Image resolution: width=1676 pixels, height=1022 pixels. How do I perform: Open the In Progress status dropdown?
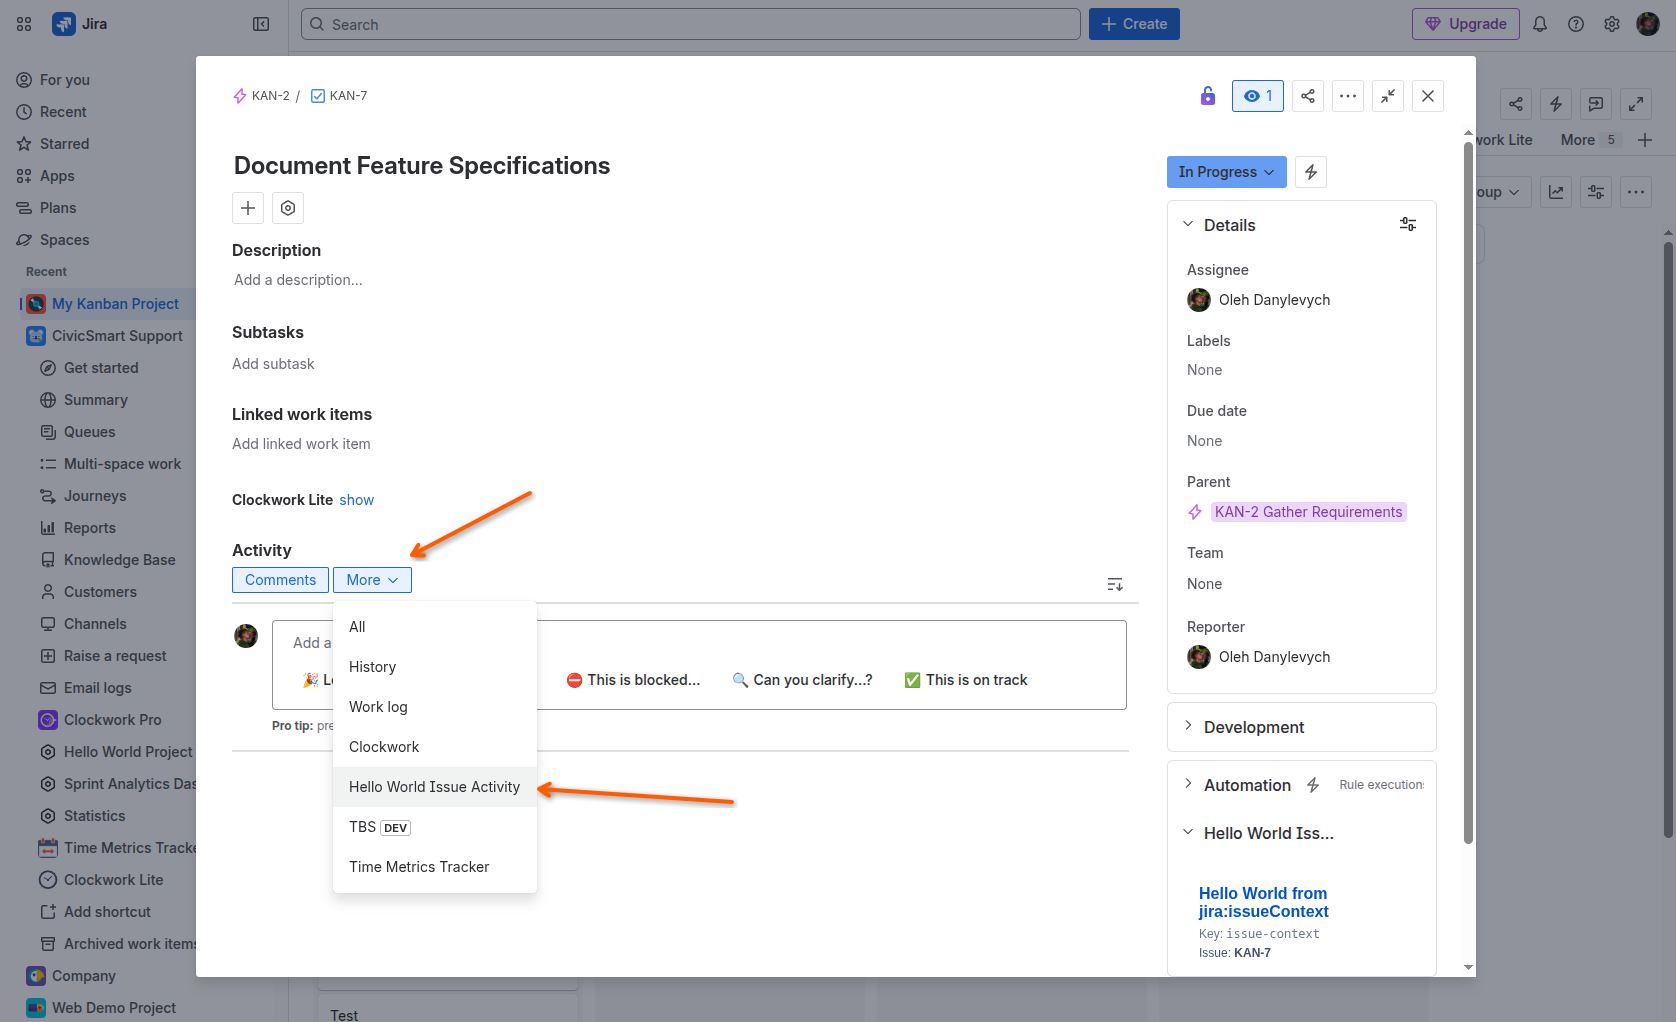(1227, 172)
